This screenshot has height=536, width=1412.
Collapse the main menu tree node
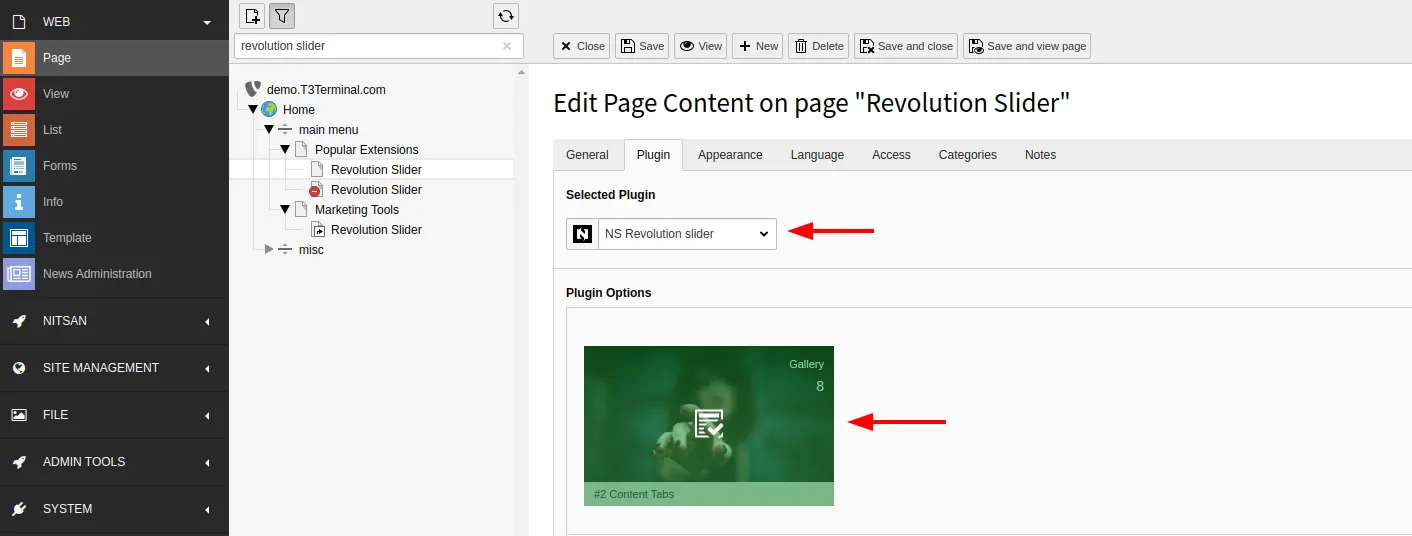tap(269, 129)
